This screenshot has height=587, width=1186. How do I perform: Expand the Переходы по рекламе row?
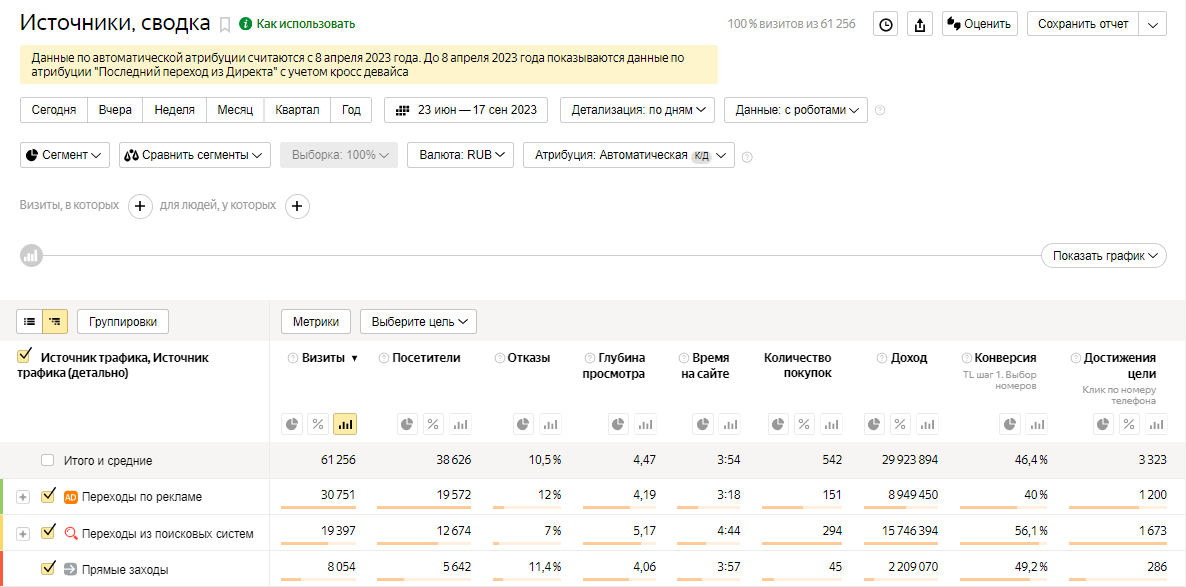[23, 497]
